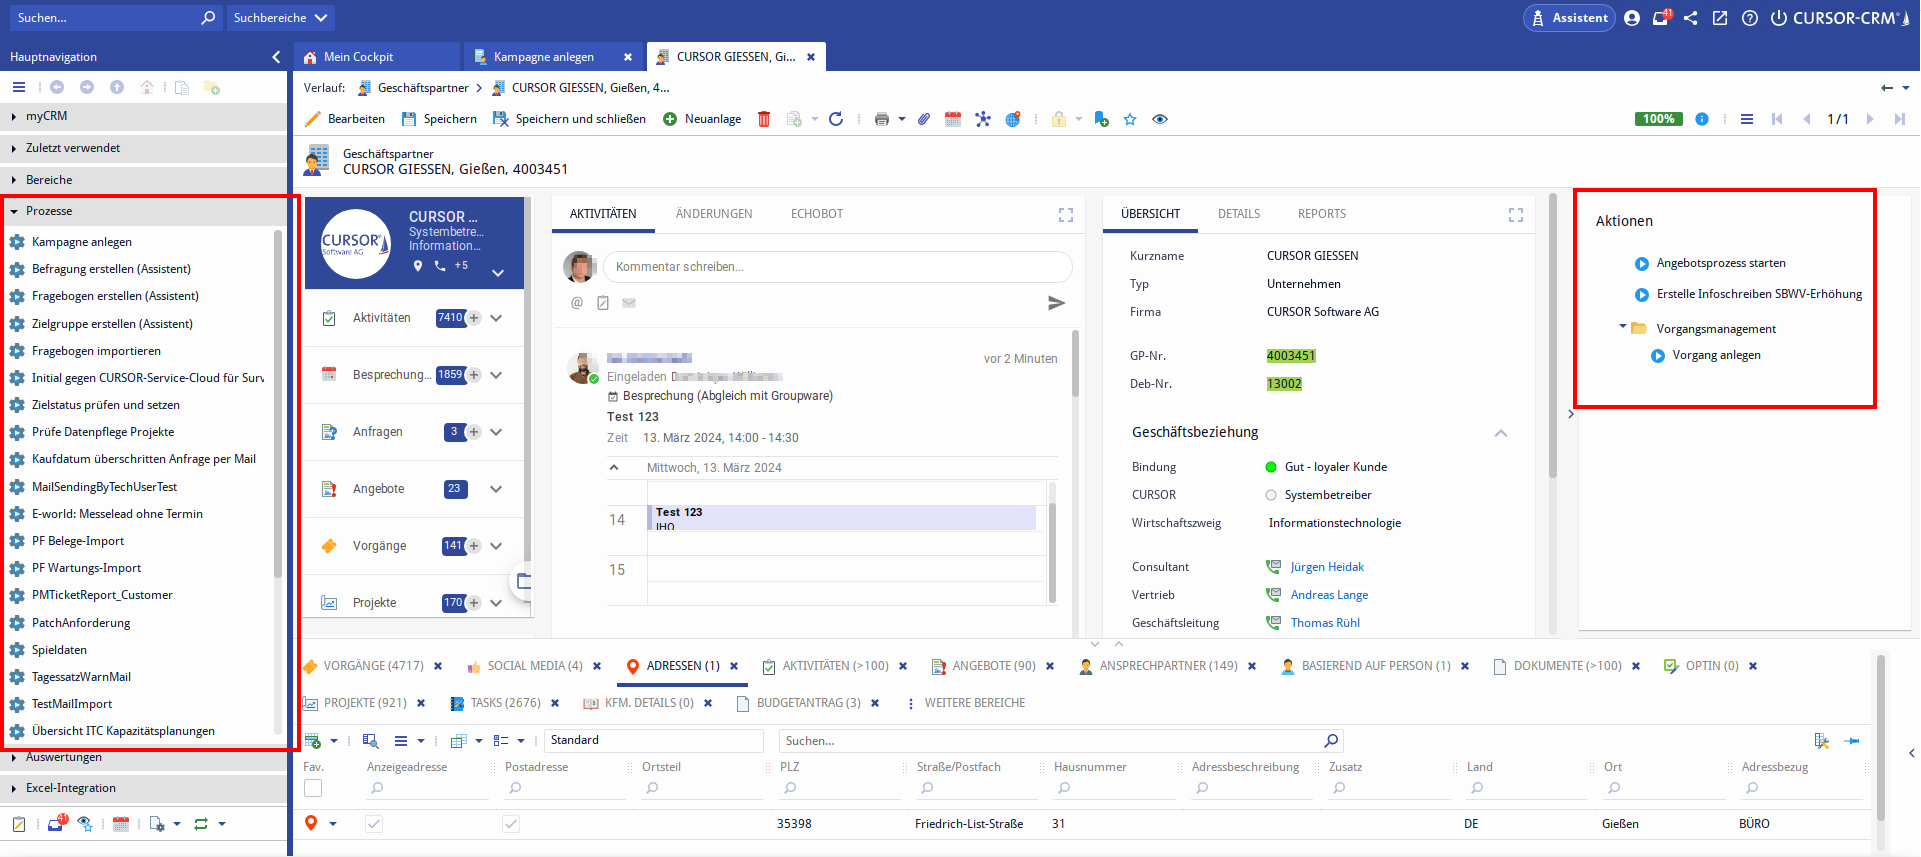Click the printer icon
The height and width of the screenshot is (857, 1921).
pos(881,119)
